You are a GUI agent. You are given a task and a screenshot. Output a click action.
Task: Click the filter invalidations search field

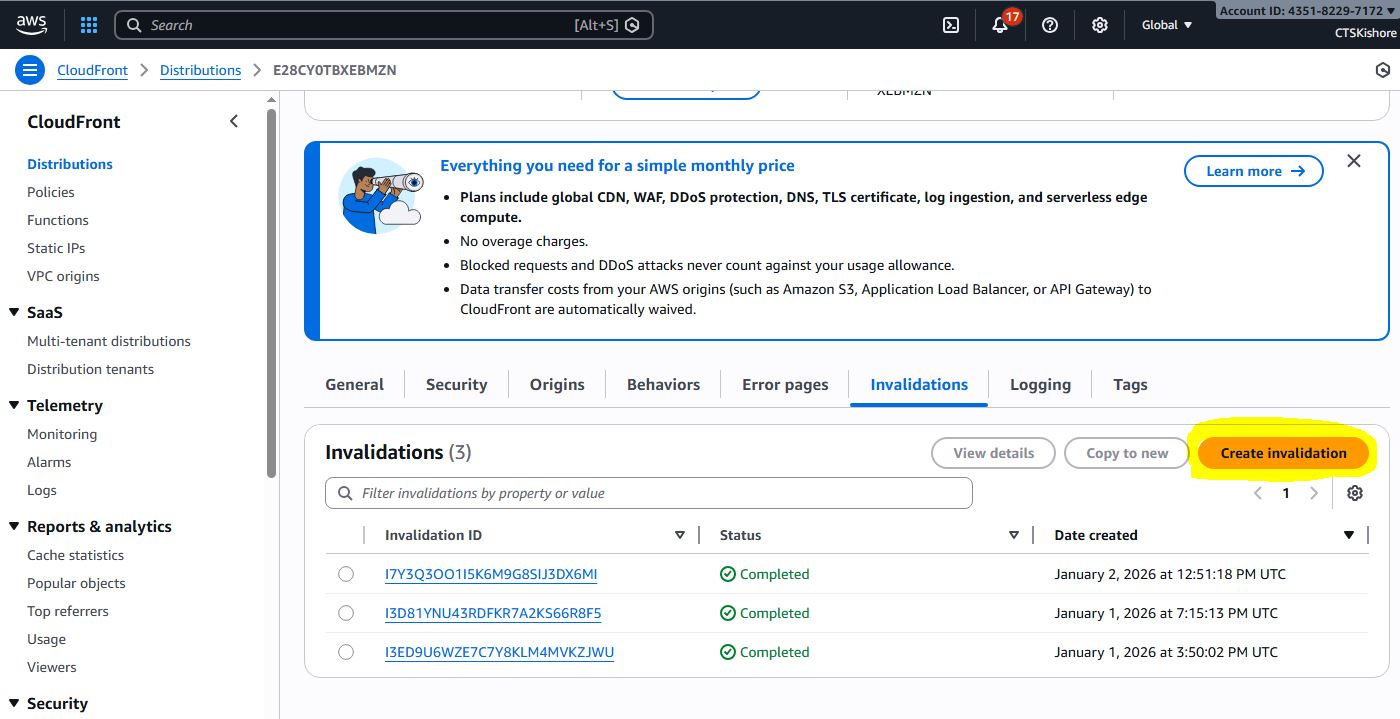click(648, 493)
